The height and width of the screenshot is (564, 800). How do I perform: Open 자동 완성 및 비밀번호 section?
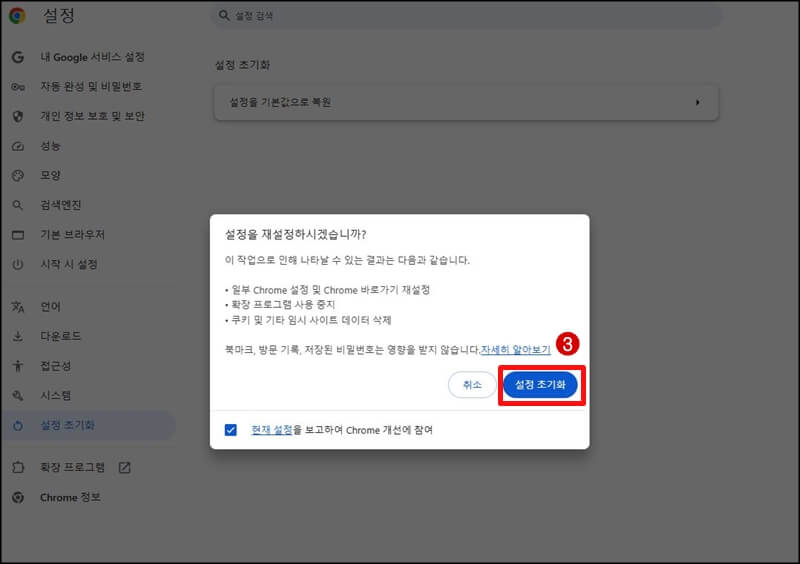tap(91, 87)
